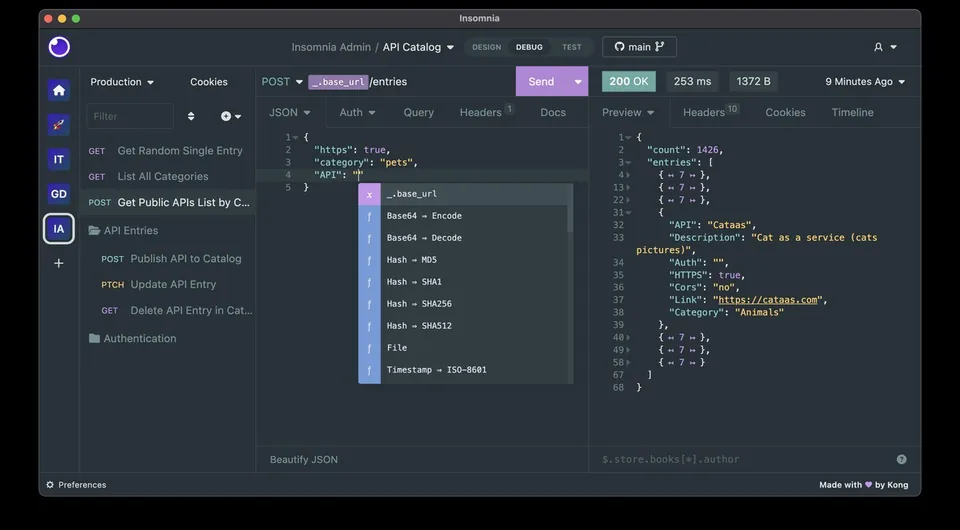Open the Send options dropdown arrow

[x=577, y=82]
